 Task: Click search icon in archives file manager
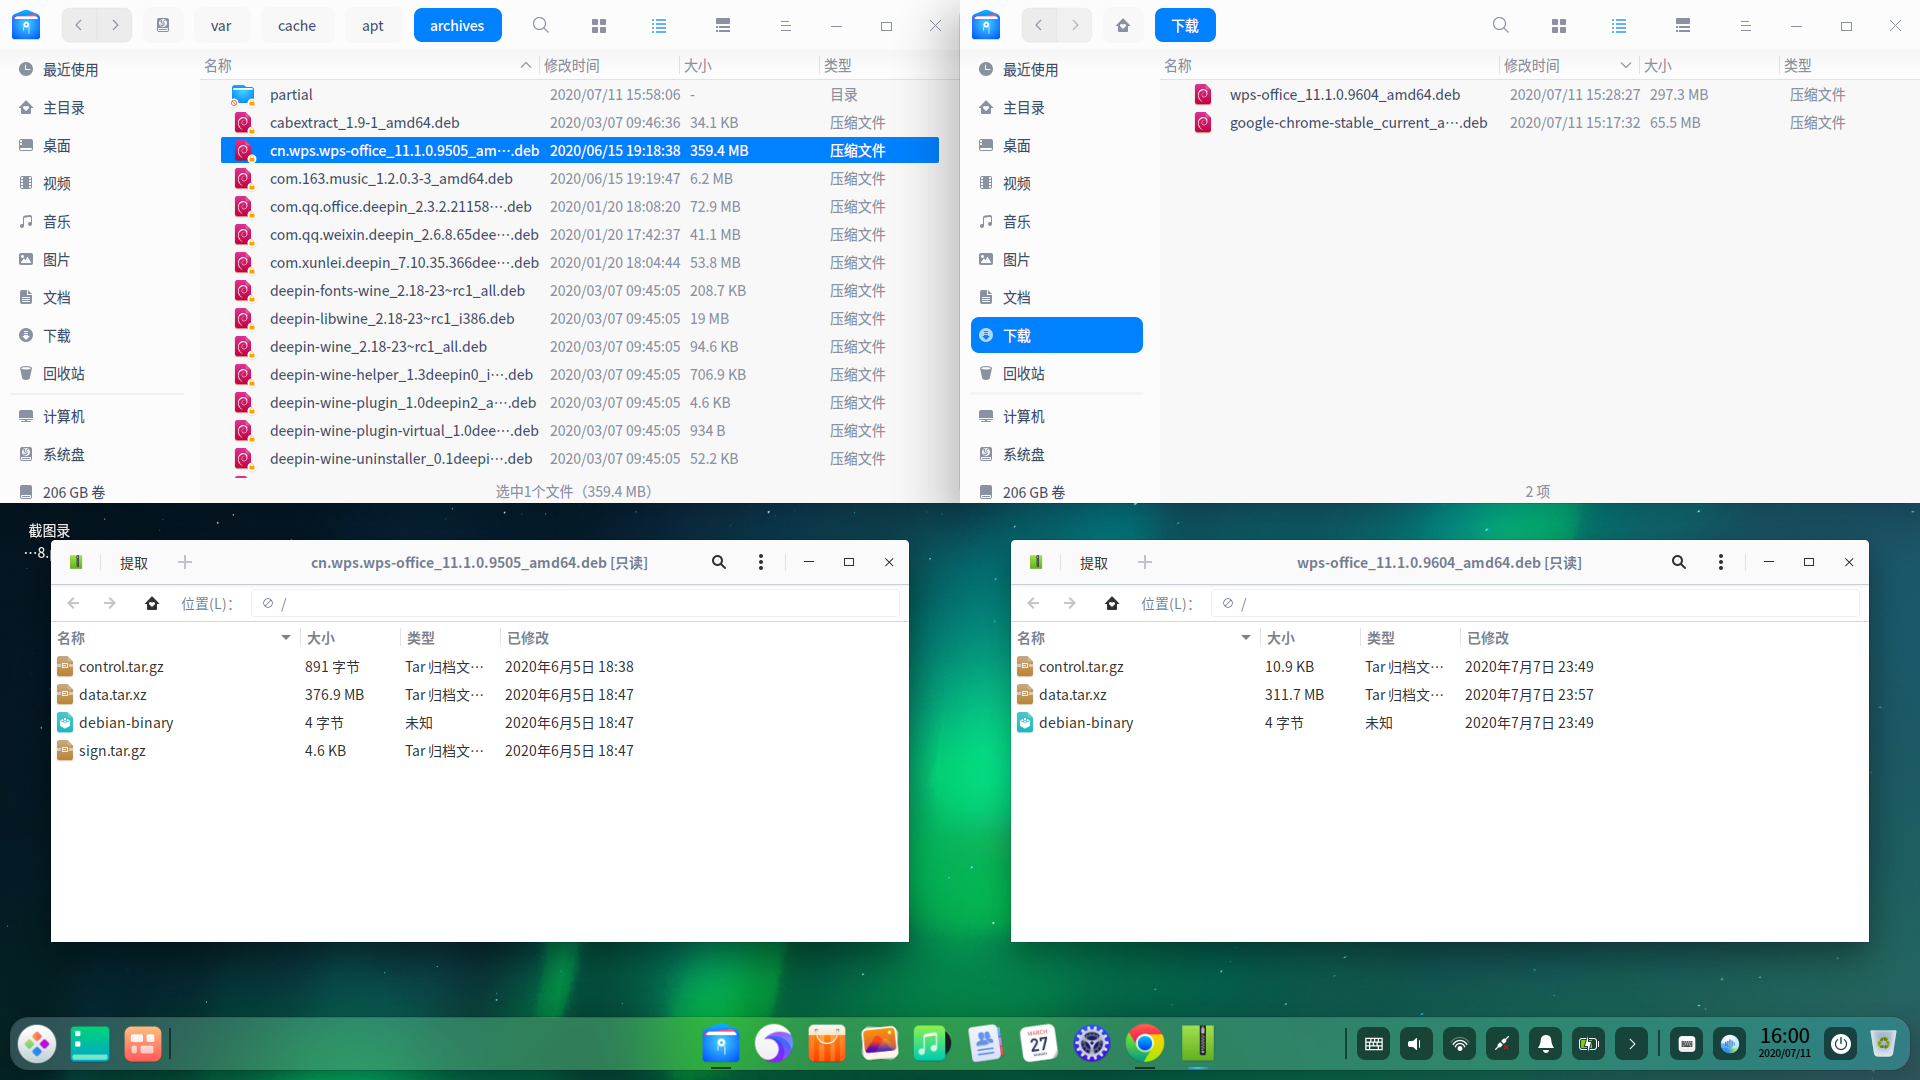[541, 26]
